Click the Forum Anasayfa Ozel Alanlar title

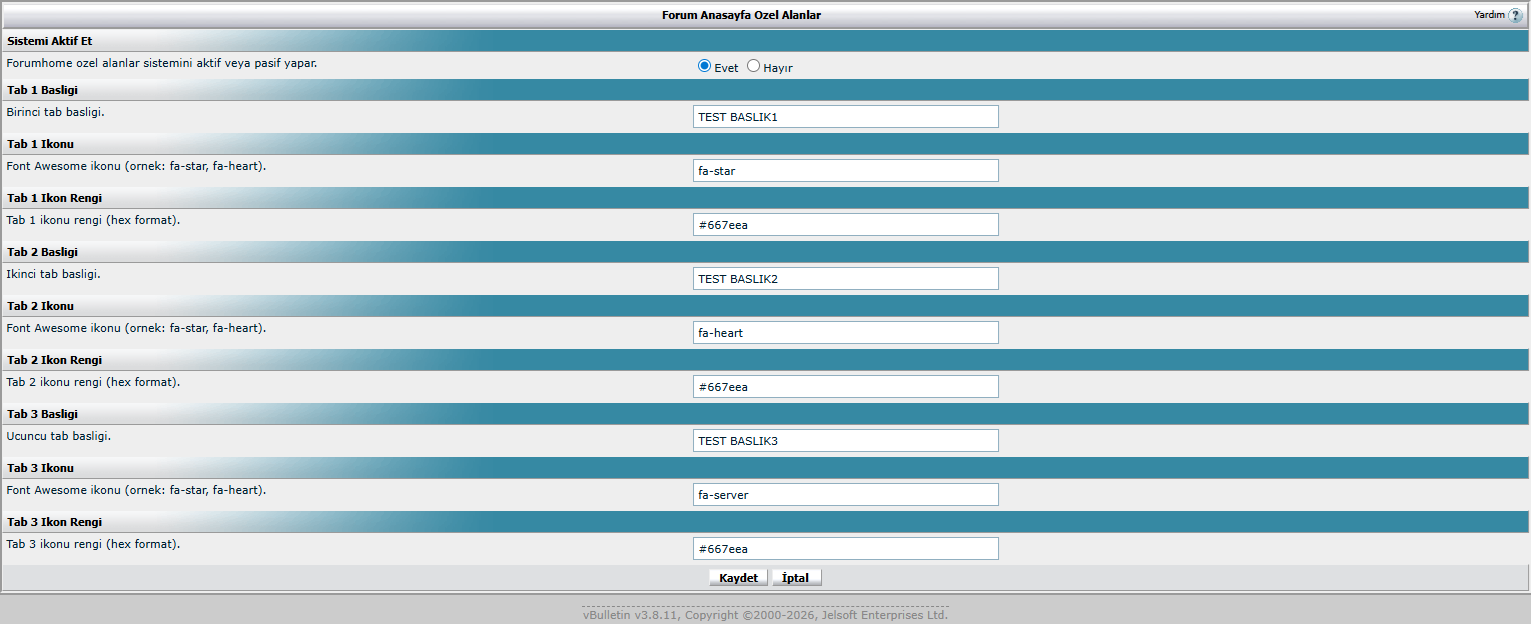(x=741, y=15)
